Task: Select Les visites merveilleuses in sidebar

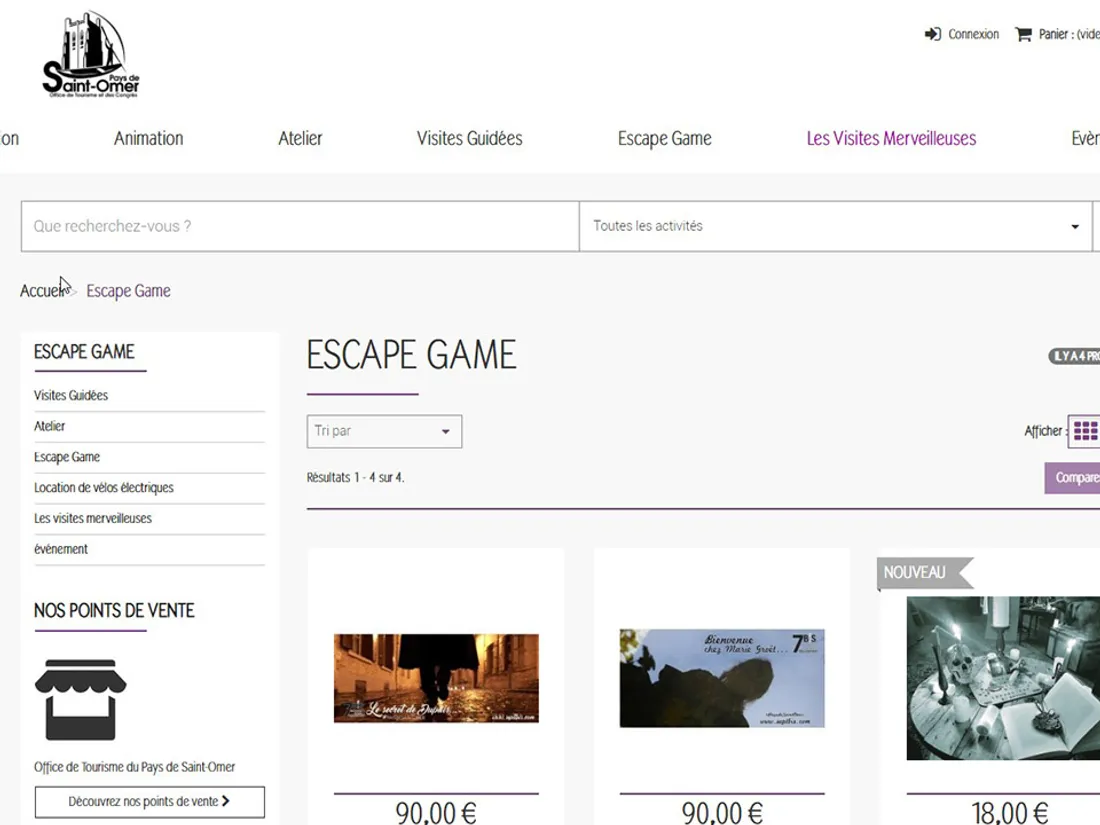Action: pyautogui.click(x=93, y=518)
